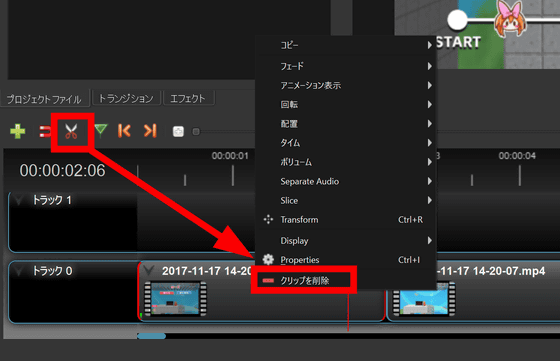Activate the scissors razor tool
The height and width of the screenshot is (361, 560).
coord(71,131)
